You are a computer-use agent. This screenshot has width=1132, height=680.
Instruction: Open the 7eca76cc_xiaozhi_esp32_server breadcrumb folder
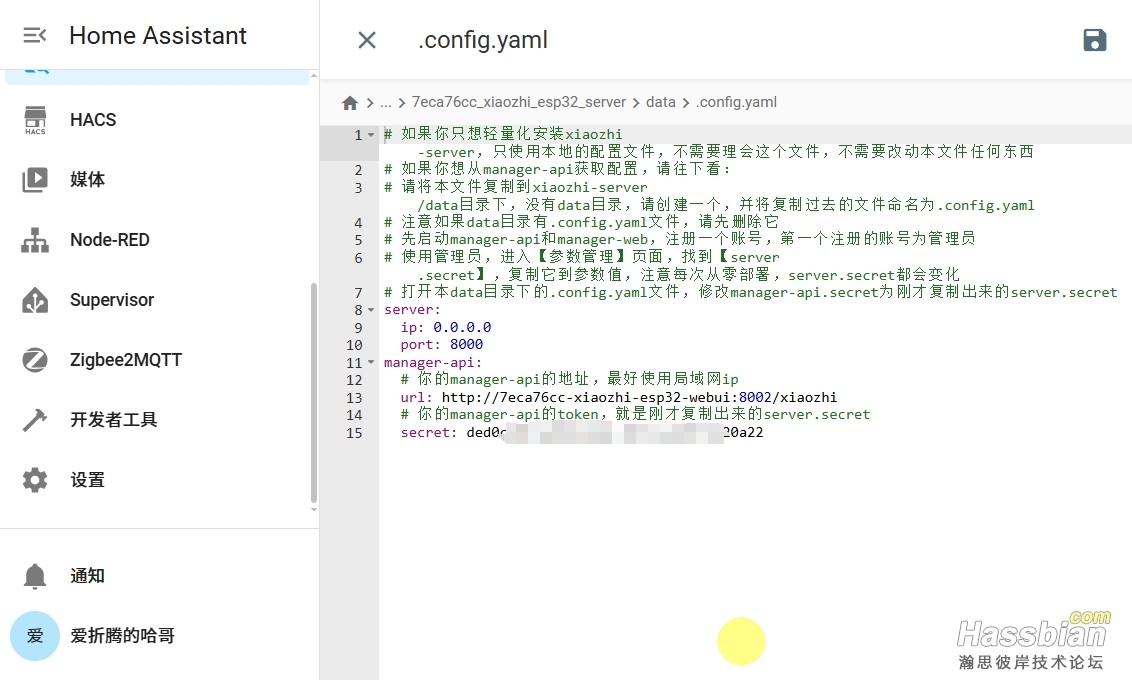click(518, 103)
